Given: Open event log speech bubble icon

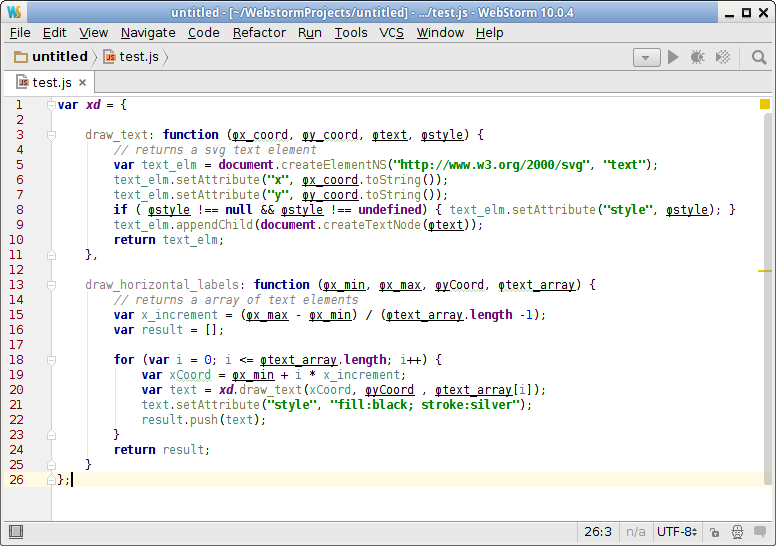Looking at the screenshot, I should click(x=760, y=532).
